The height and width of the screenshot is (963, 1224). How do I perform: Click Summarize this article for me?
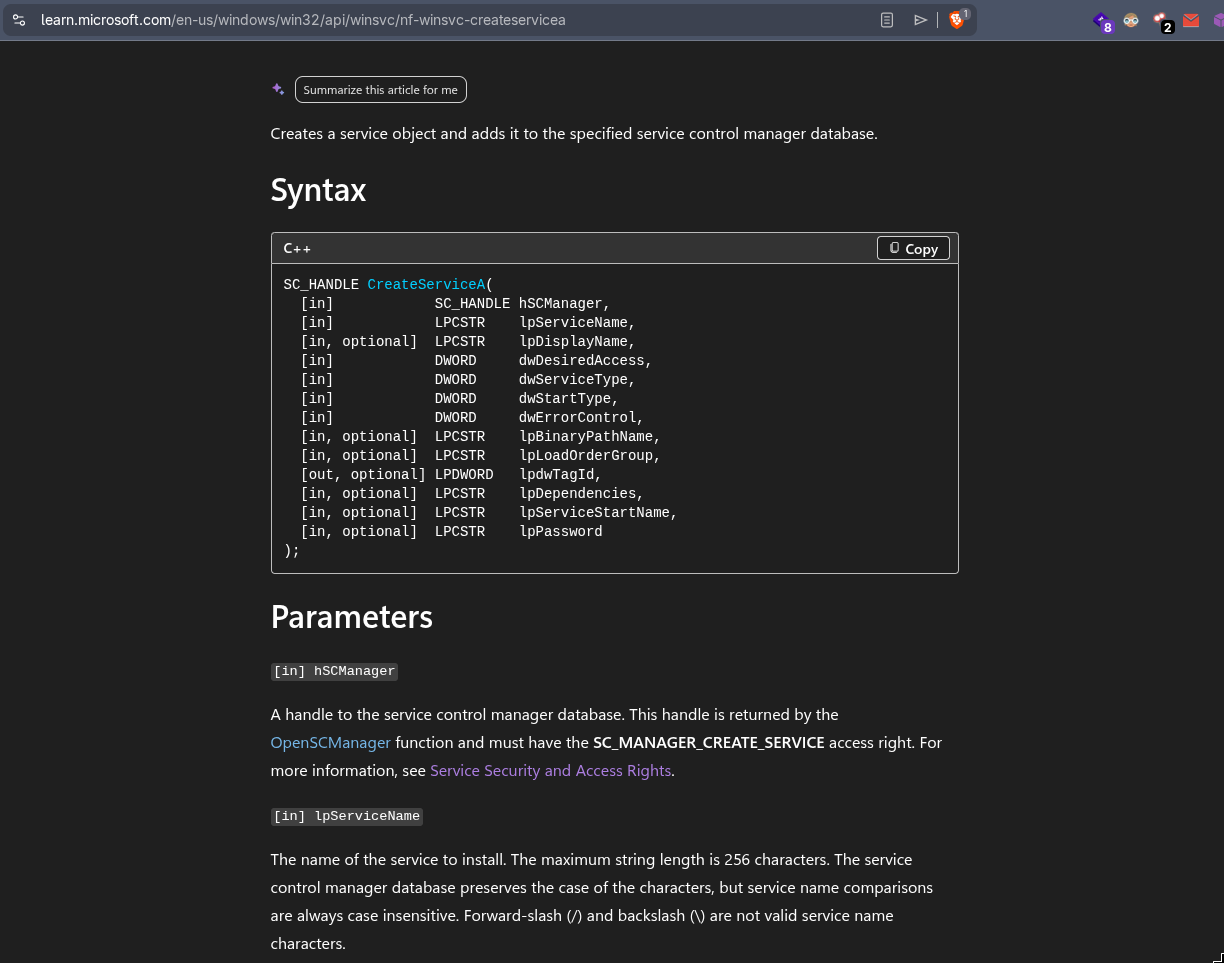click(x=381, y=90)
